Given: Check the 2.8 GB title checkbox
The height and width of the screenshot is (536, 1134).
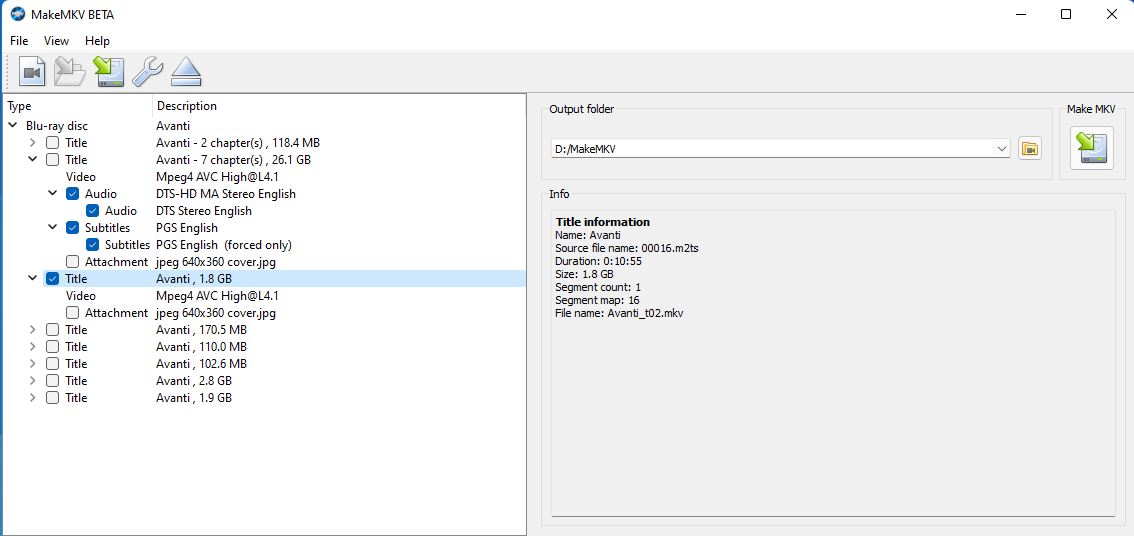Looking at the screenshot, I should [x=52, y=380].
